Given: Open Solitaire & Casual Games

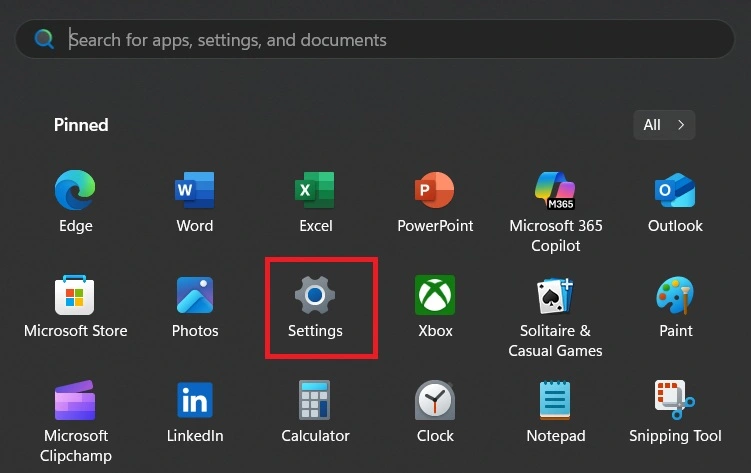Looking at the screenshot, I should click(x=555, y=296).
